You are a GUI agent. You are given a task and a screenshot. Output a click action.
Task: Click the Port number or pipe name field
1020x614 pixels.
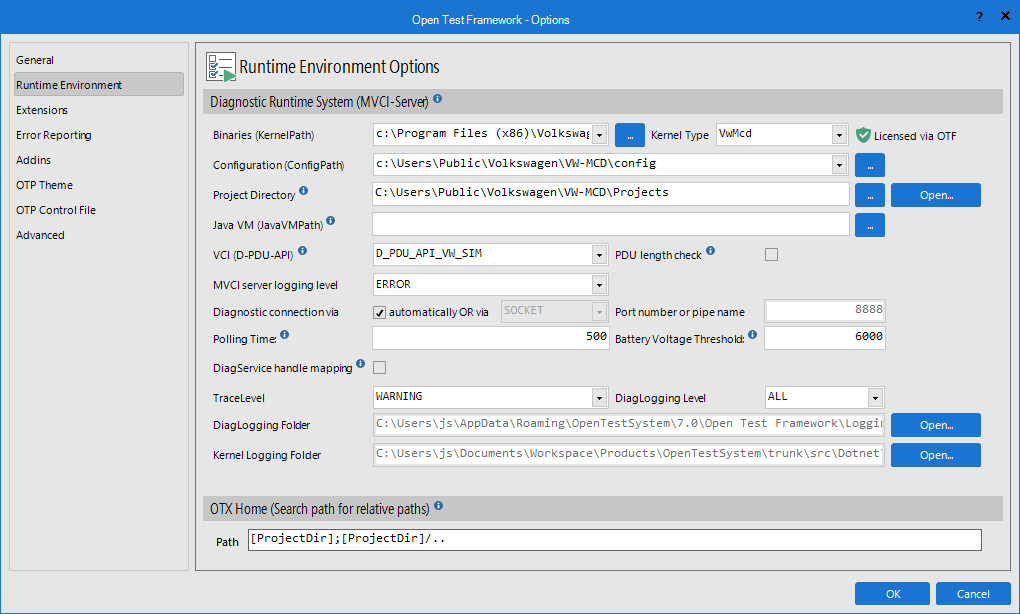pyautogui.click(x=824, y=311)
